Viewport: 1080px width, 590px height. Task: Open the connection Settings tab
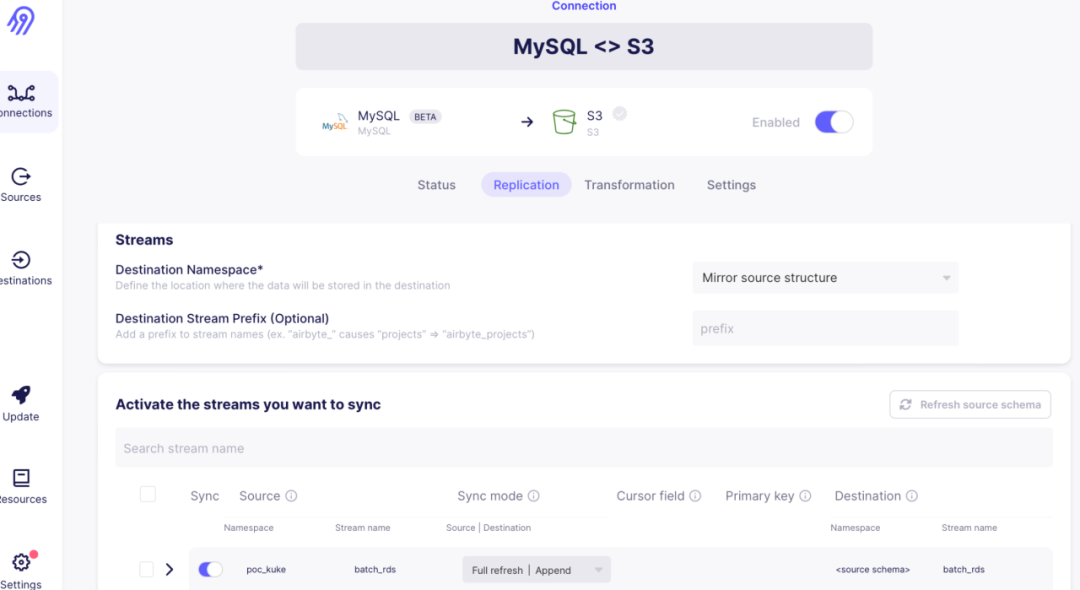click(x=731, y=185)
